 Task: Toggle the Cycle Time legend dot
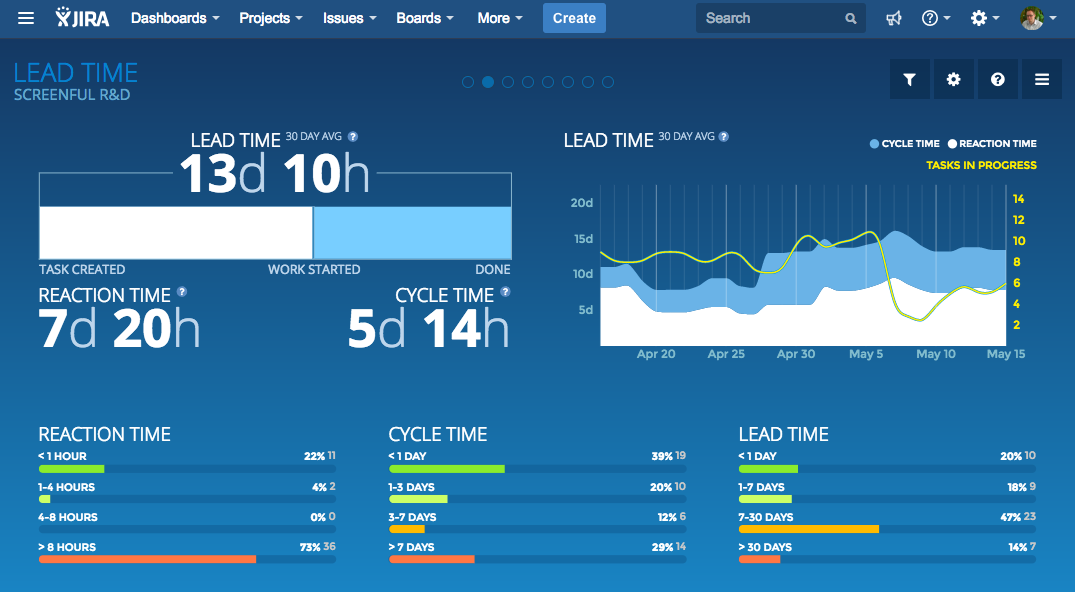click(874, 144)
